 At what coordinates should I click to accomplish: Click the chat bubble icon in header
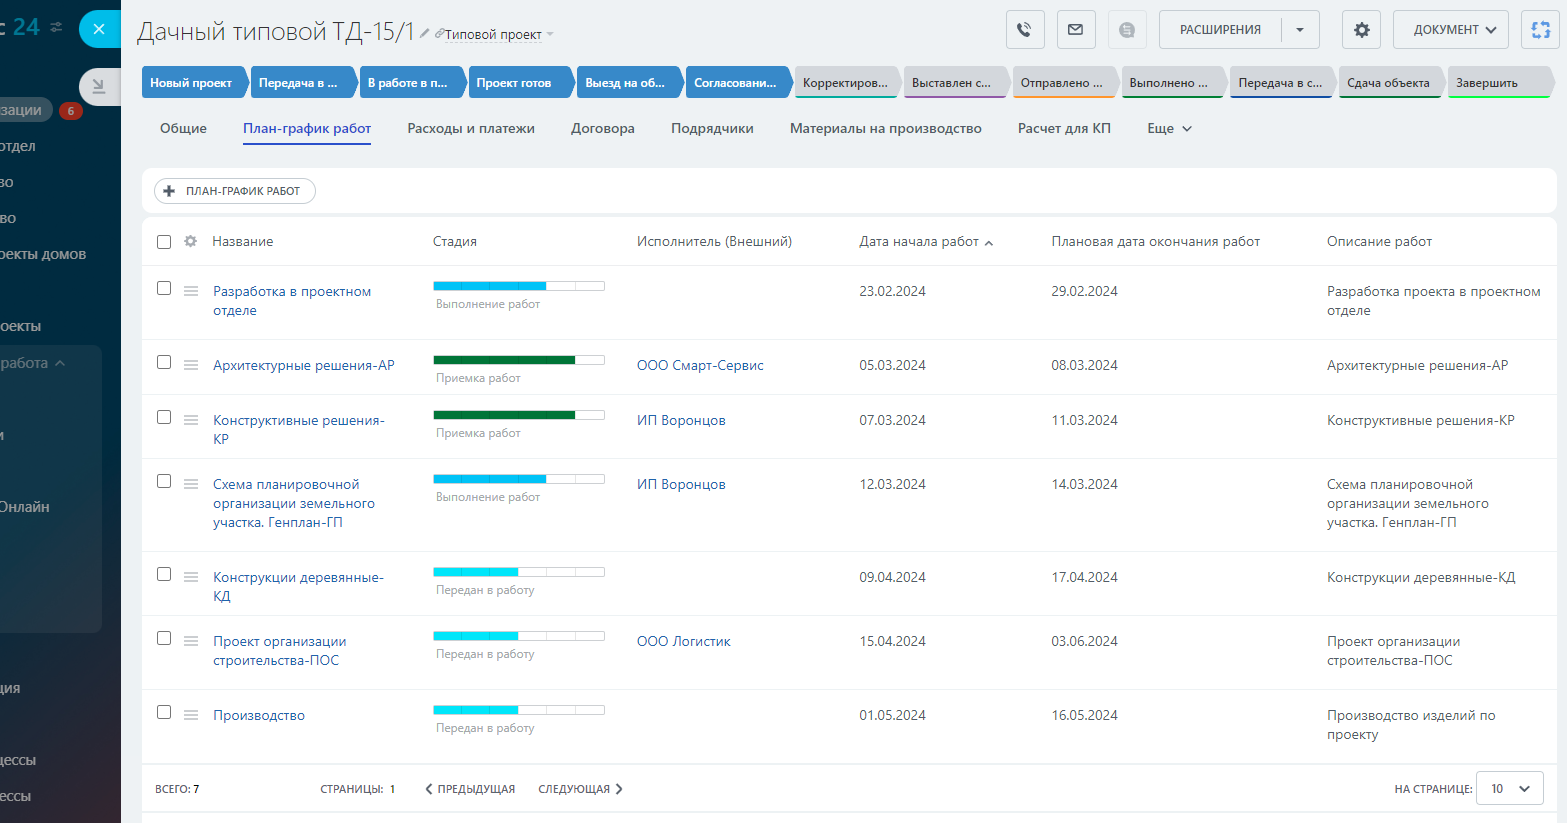[x=1127, y=30]
